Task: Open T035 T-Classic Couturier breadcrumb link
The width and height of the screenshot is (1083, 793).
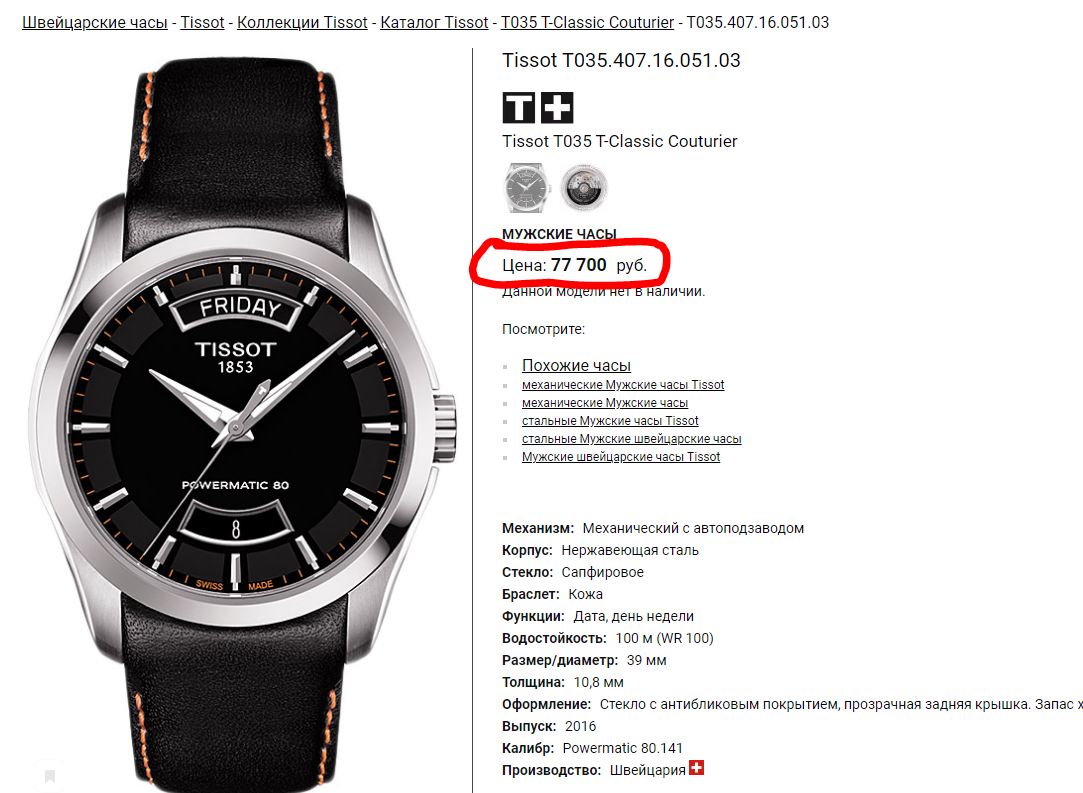Action: 587,23
